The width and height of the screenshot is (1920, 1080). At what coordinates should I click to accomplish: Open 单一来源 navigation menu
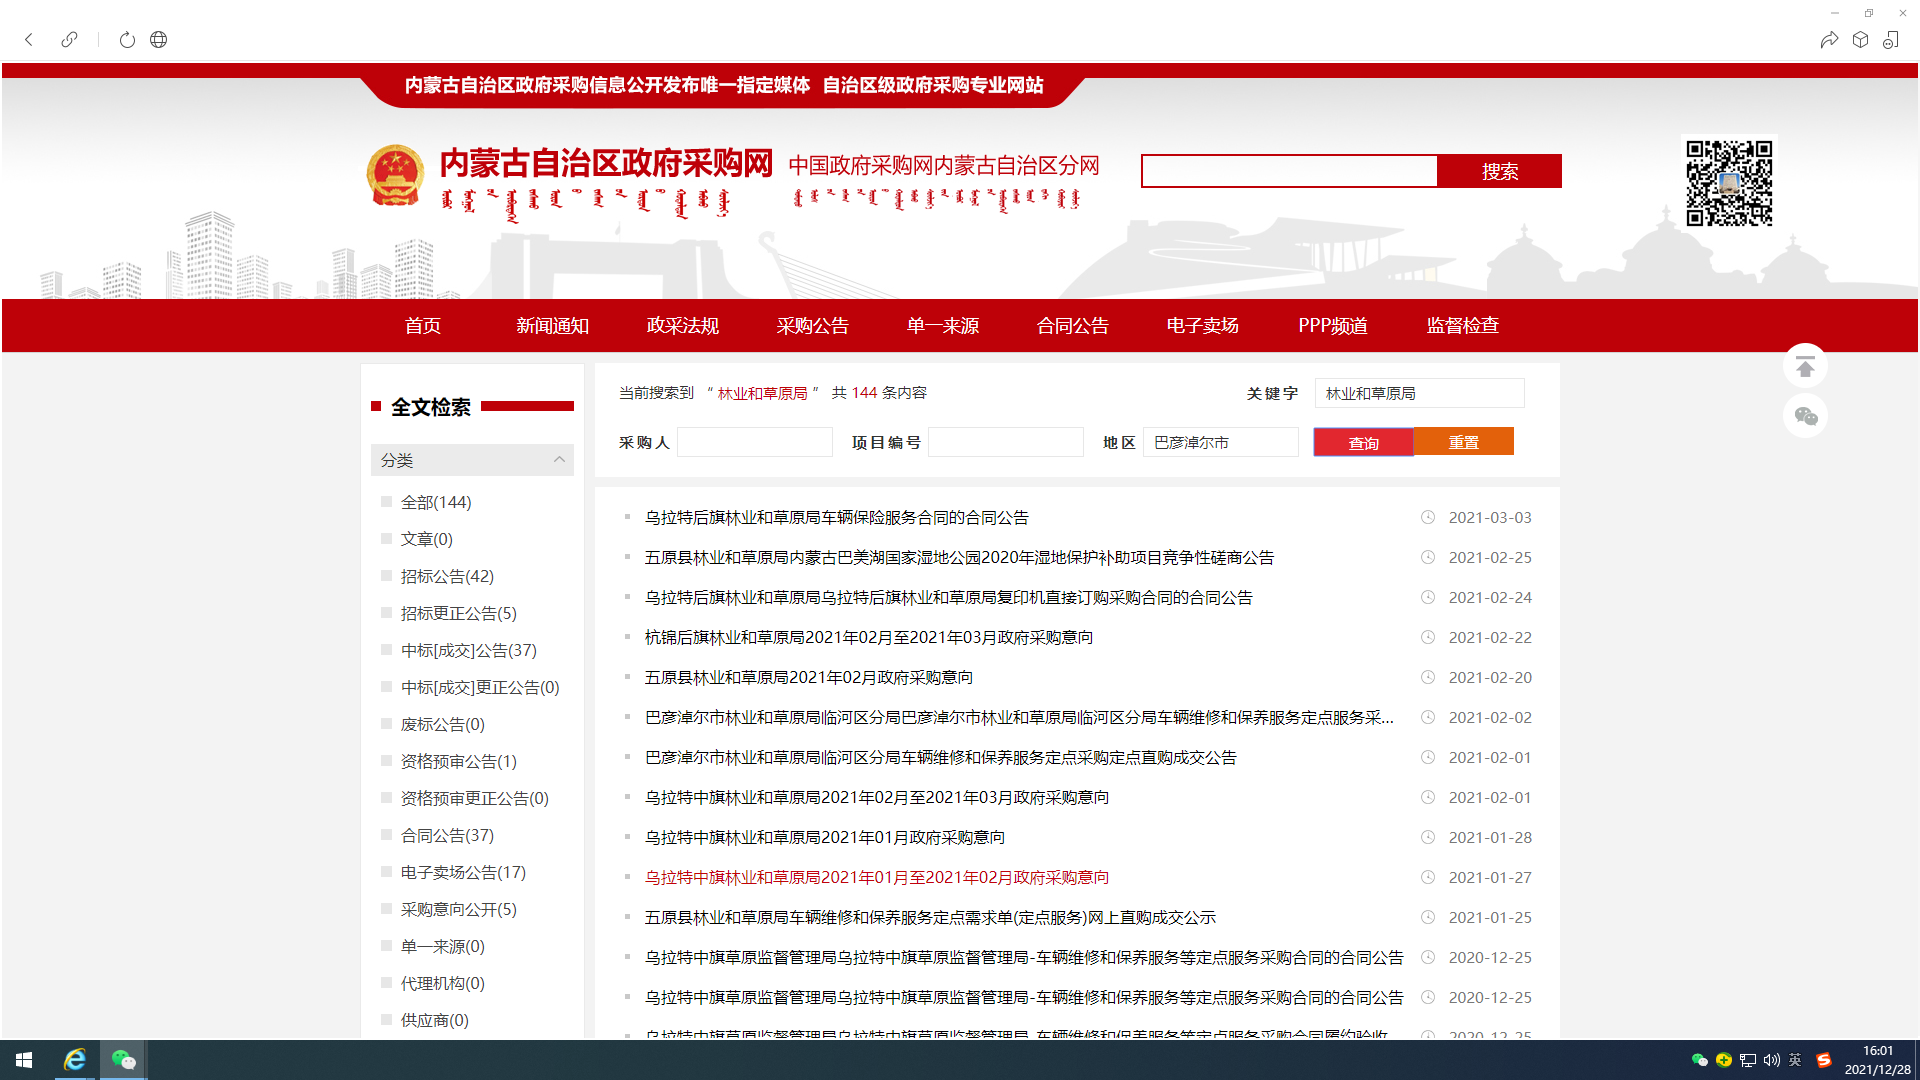tap(942, 326)
